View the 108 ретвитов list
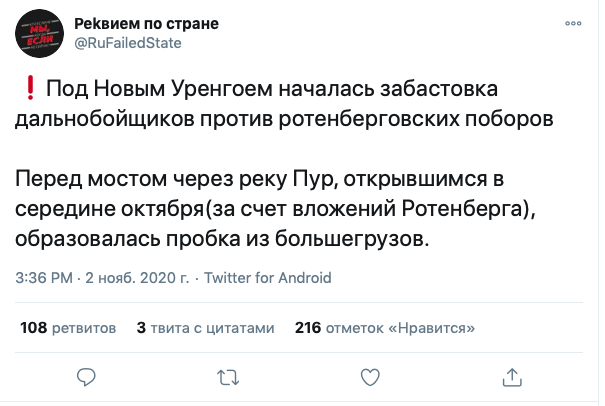The width and height of the screenshot is (605, 406). [68, 327]
